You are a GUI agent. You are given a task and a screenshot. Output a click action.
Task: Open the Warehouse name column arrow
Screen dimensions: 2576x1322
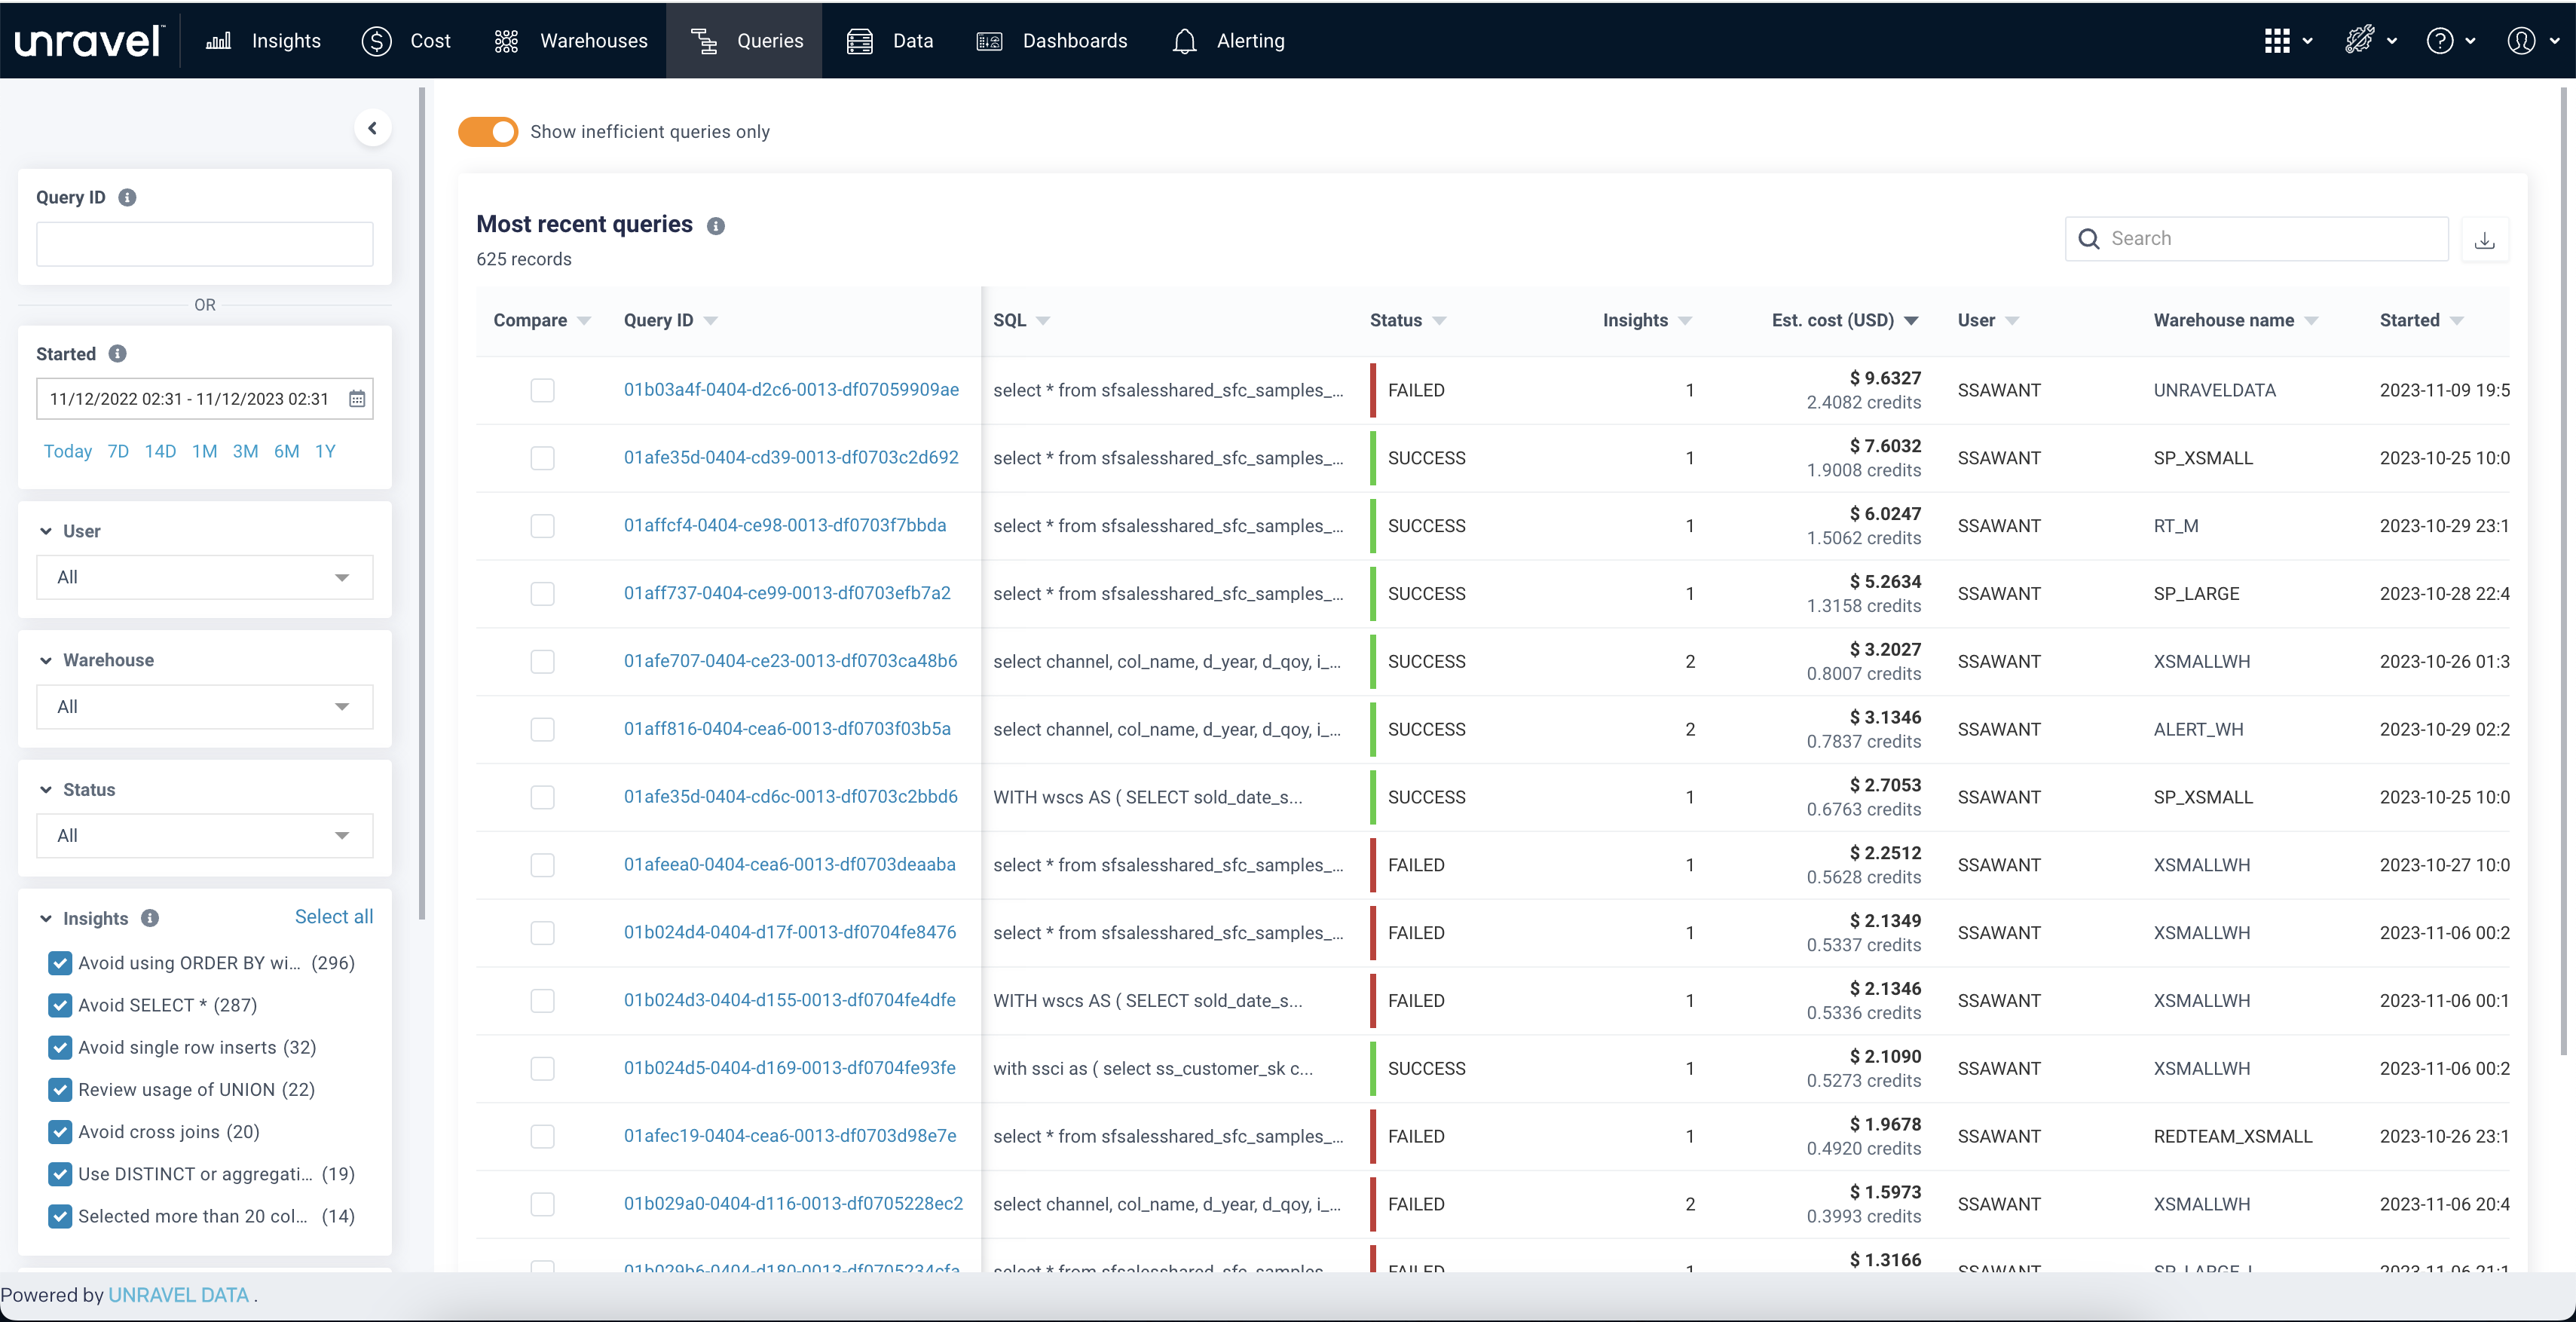tap(2311, 321)
